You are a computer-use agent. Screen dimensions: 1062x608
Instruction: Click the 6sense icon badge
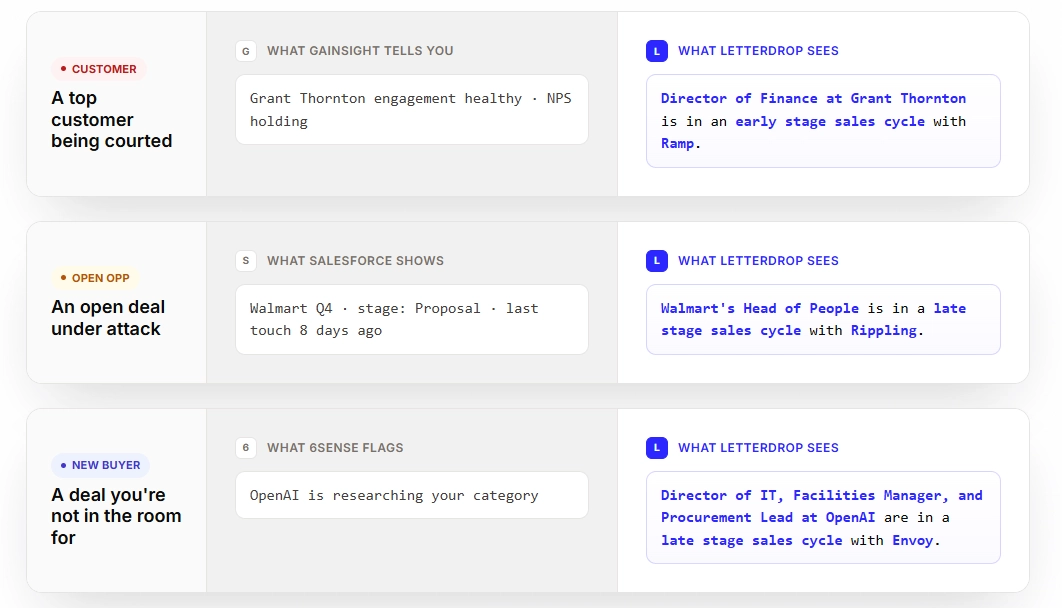pyautogui.click(x=246, y=448)
